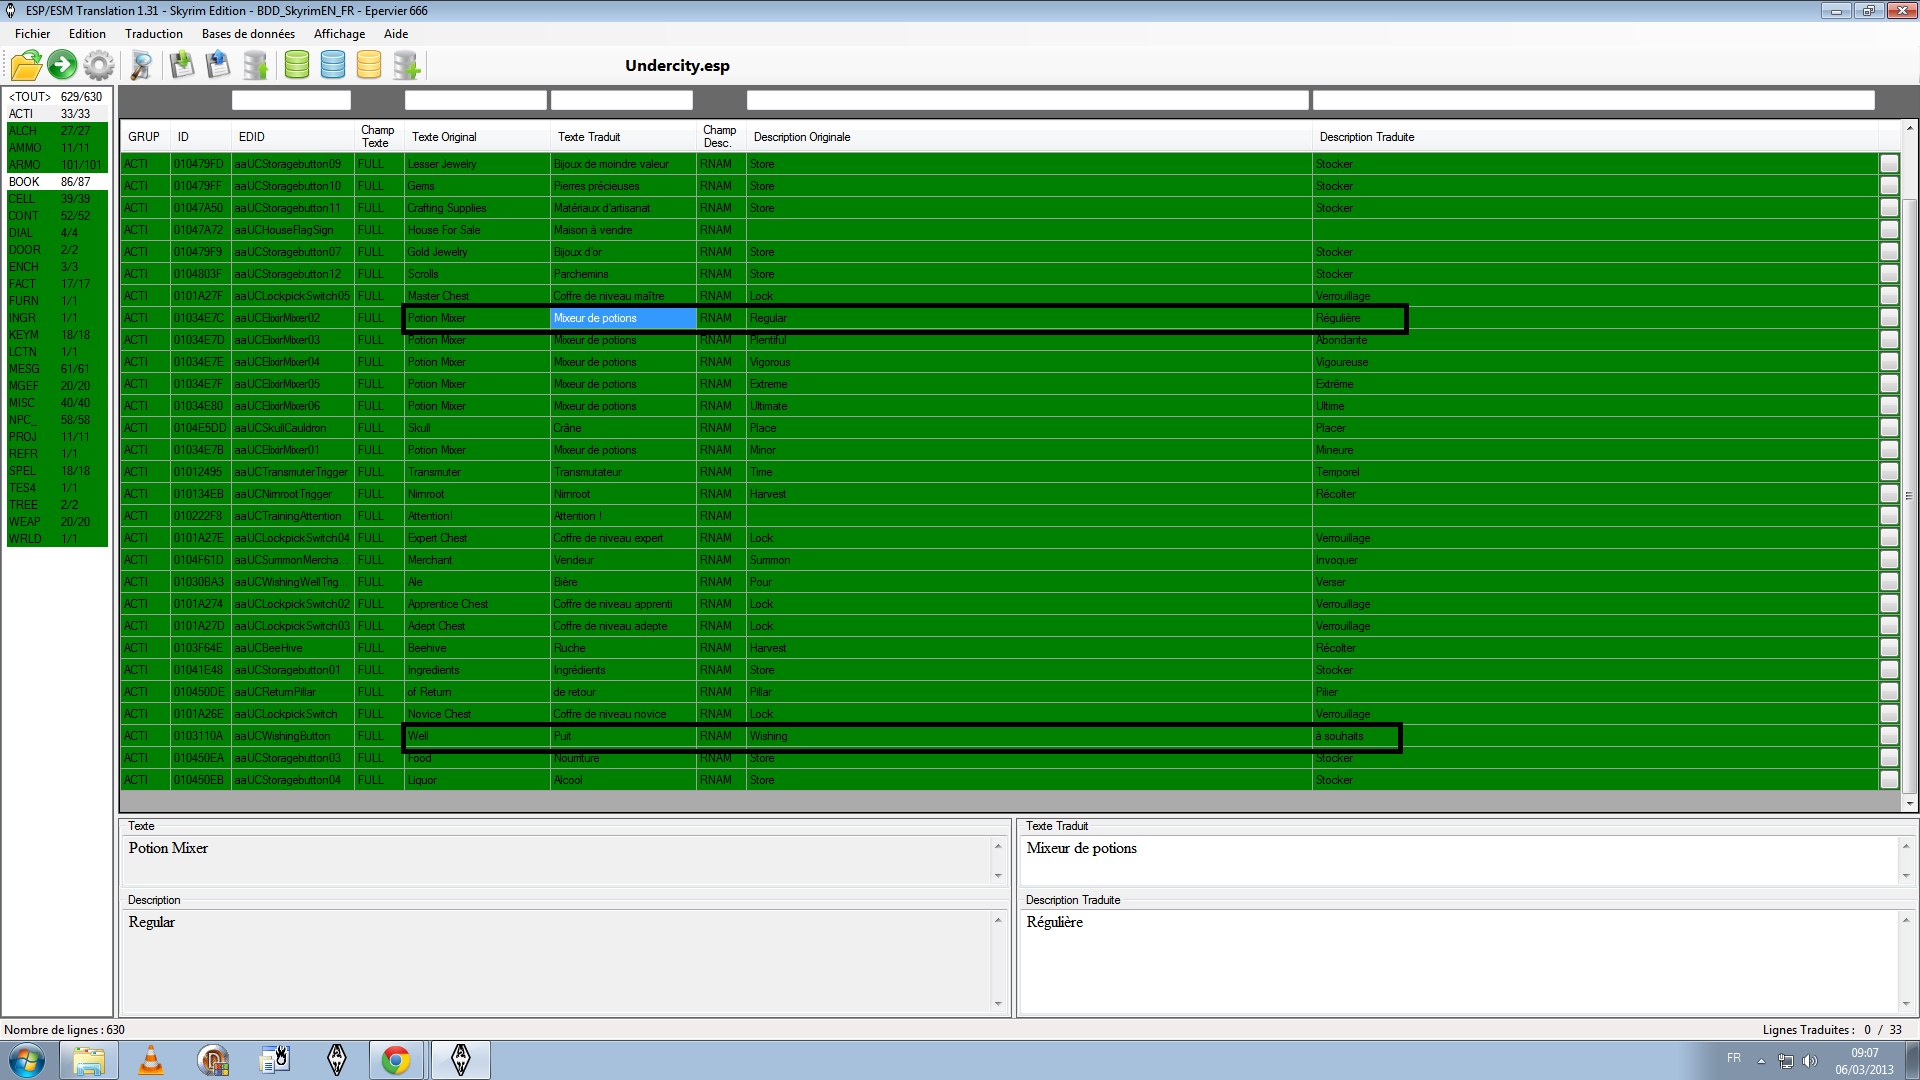Click the Show desktop strip

pyautogui.click(x=1912, y=1060)
